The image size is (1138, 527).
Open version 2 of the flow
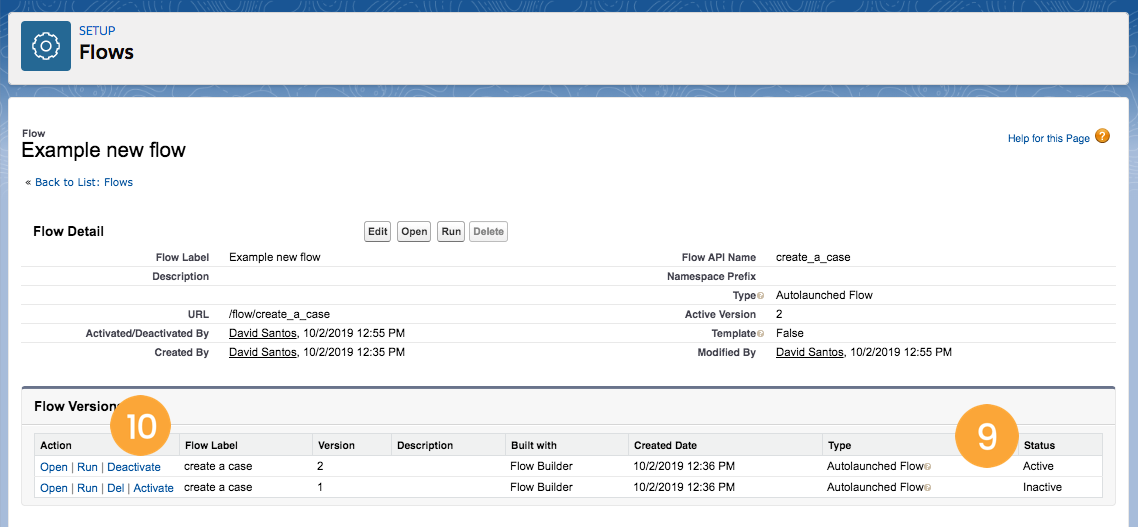pos(54,467)
